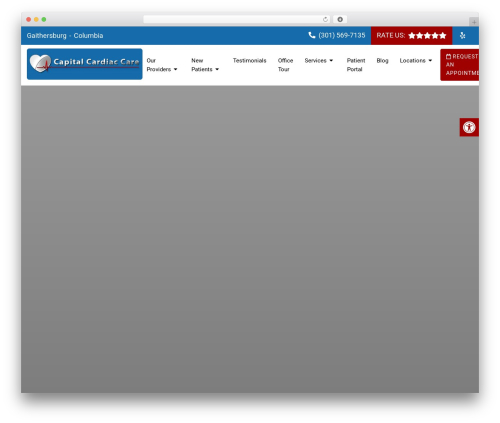Image resolution: width=500 pixels, height=423 pixels.
Task: Go to the Office Tour page
Action: (285, 65)
